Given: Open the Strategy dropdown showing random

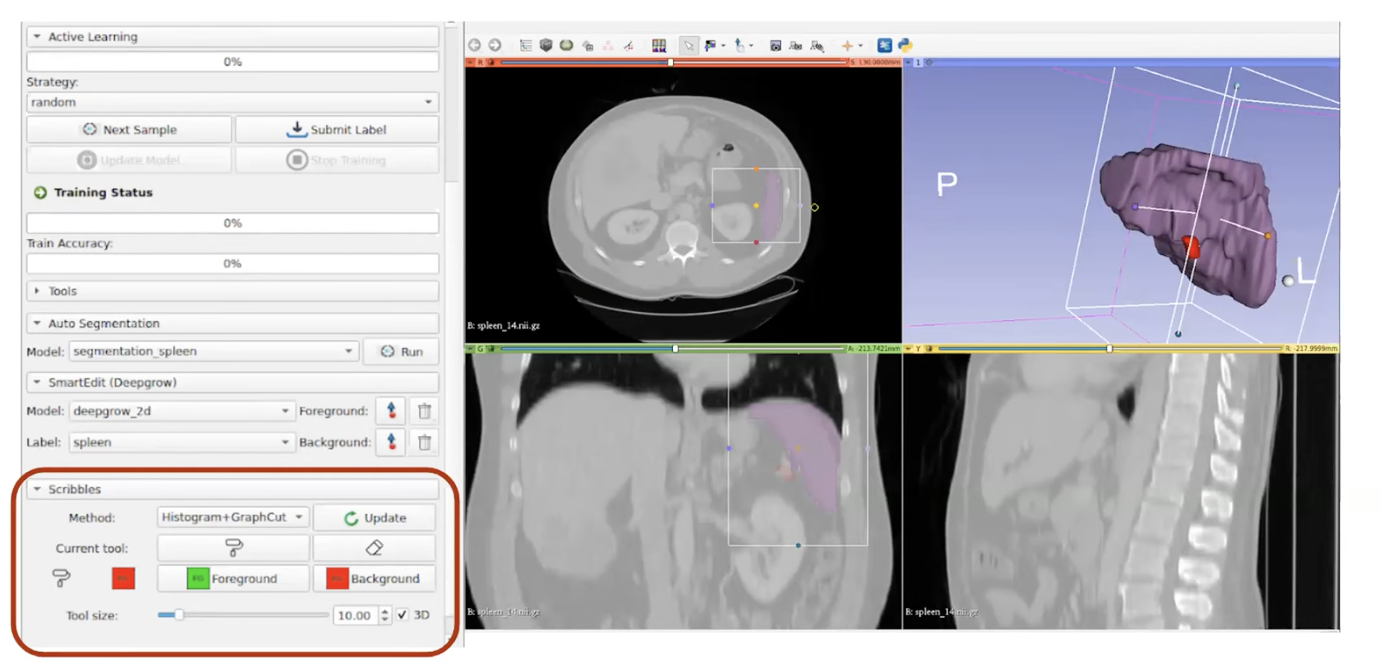Looking at the screenshot, I should (232, 102).
